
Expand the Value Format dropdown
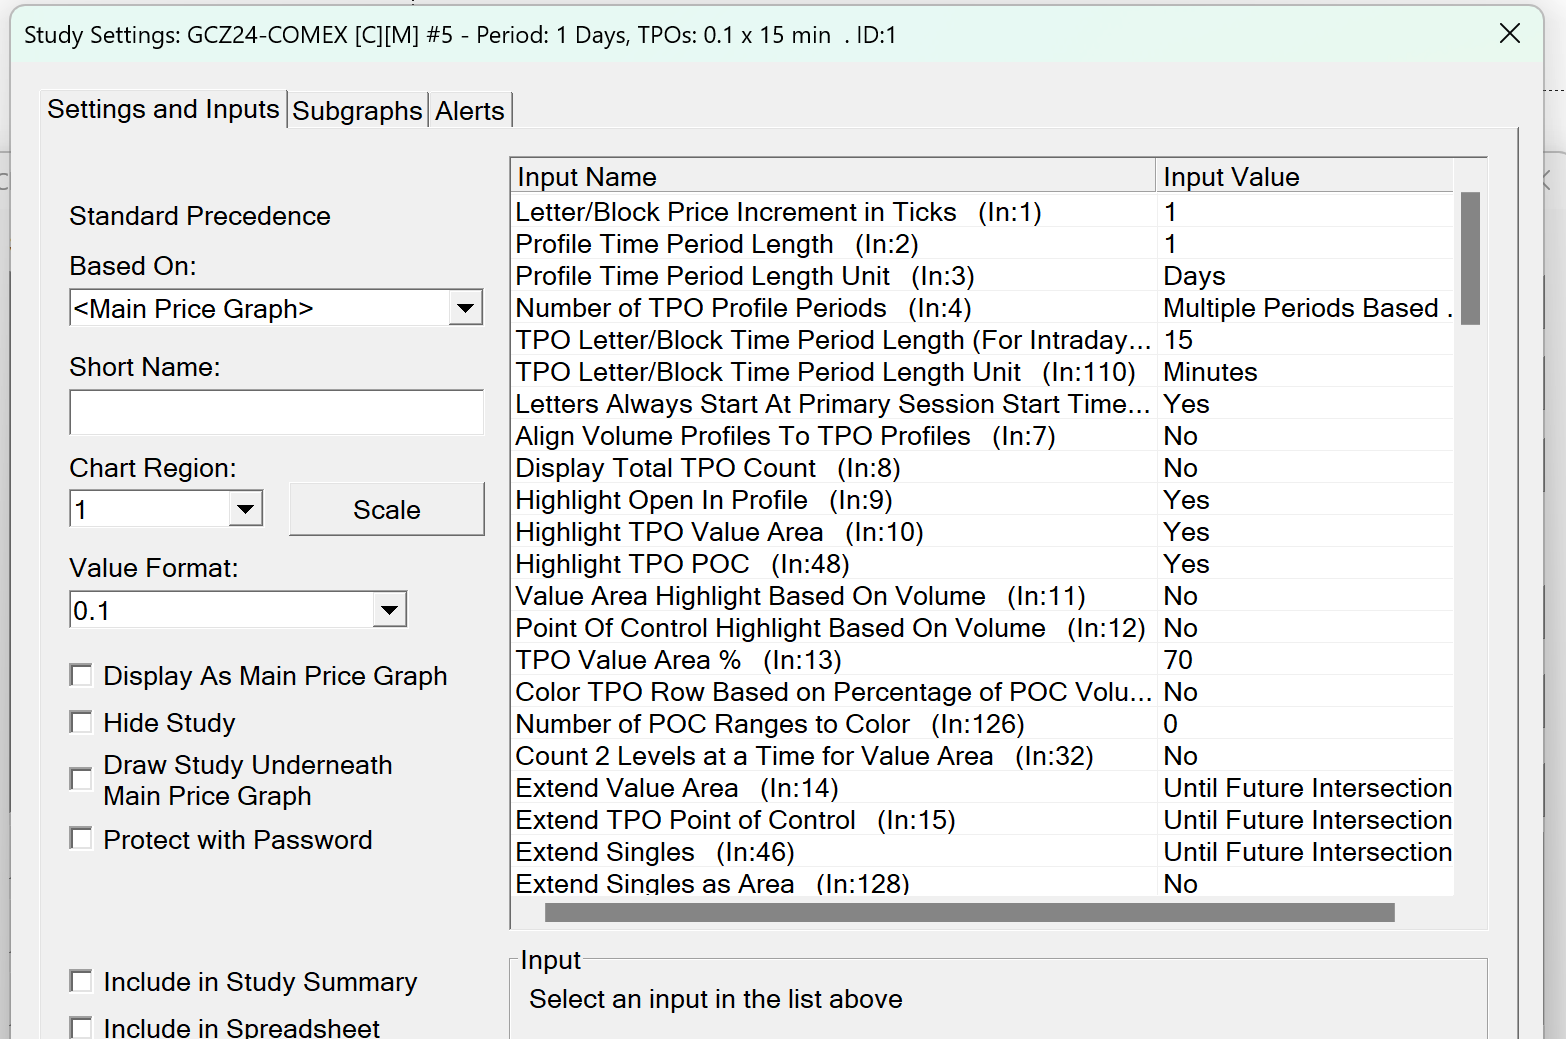click(389, 609)
